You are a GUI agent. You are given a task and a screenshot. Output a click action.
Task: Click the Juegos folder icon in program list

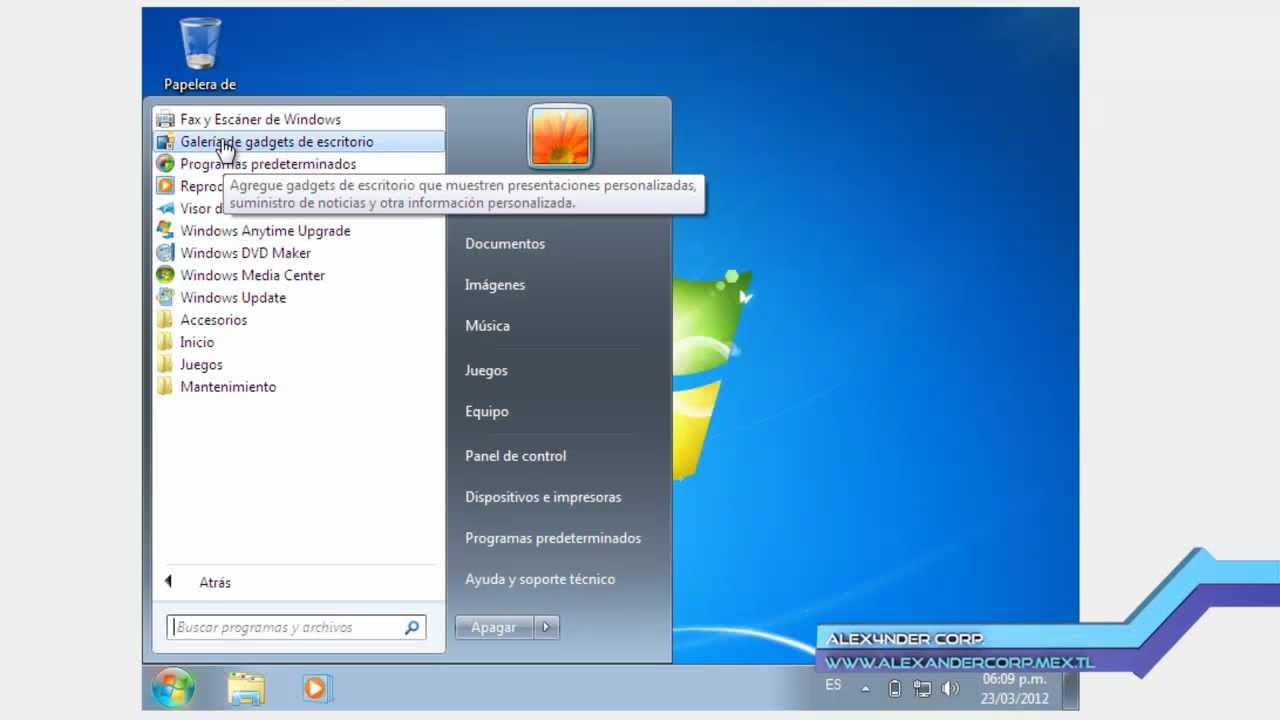[x=165, y=364]
